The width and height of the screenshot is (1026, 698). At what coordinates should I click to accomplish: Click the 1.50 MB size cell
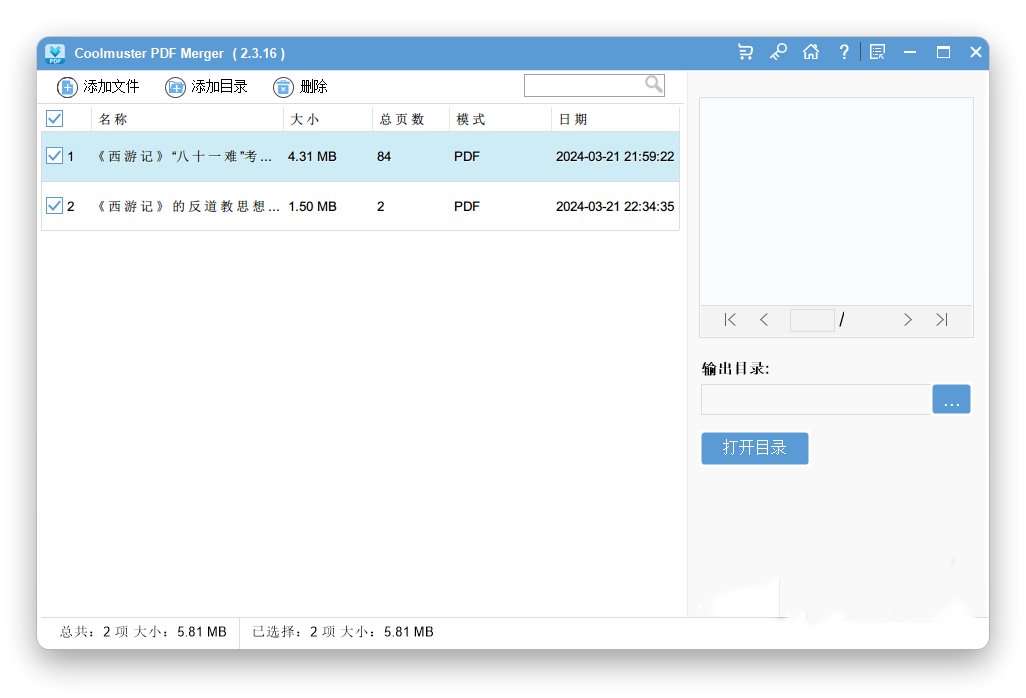(x=312, y=206)
